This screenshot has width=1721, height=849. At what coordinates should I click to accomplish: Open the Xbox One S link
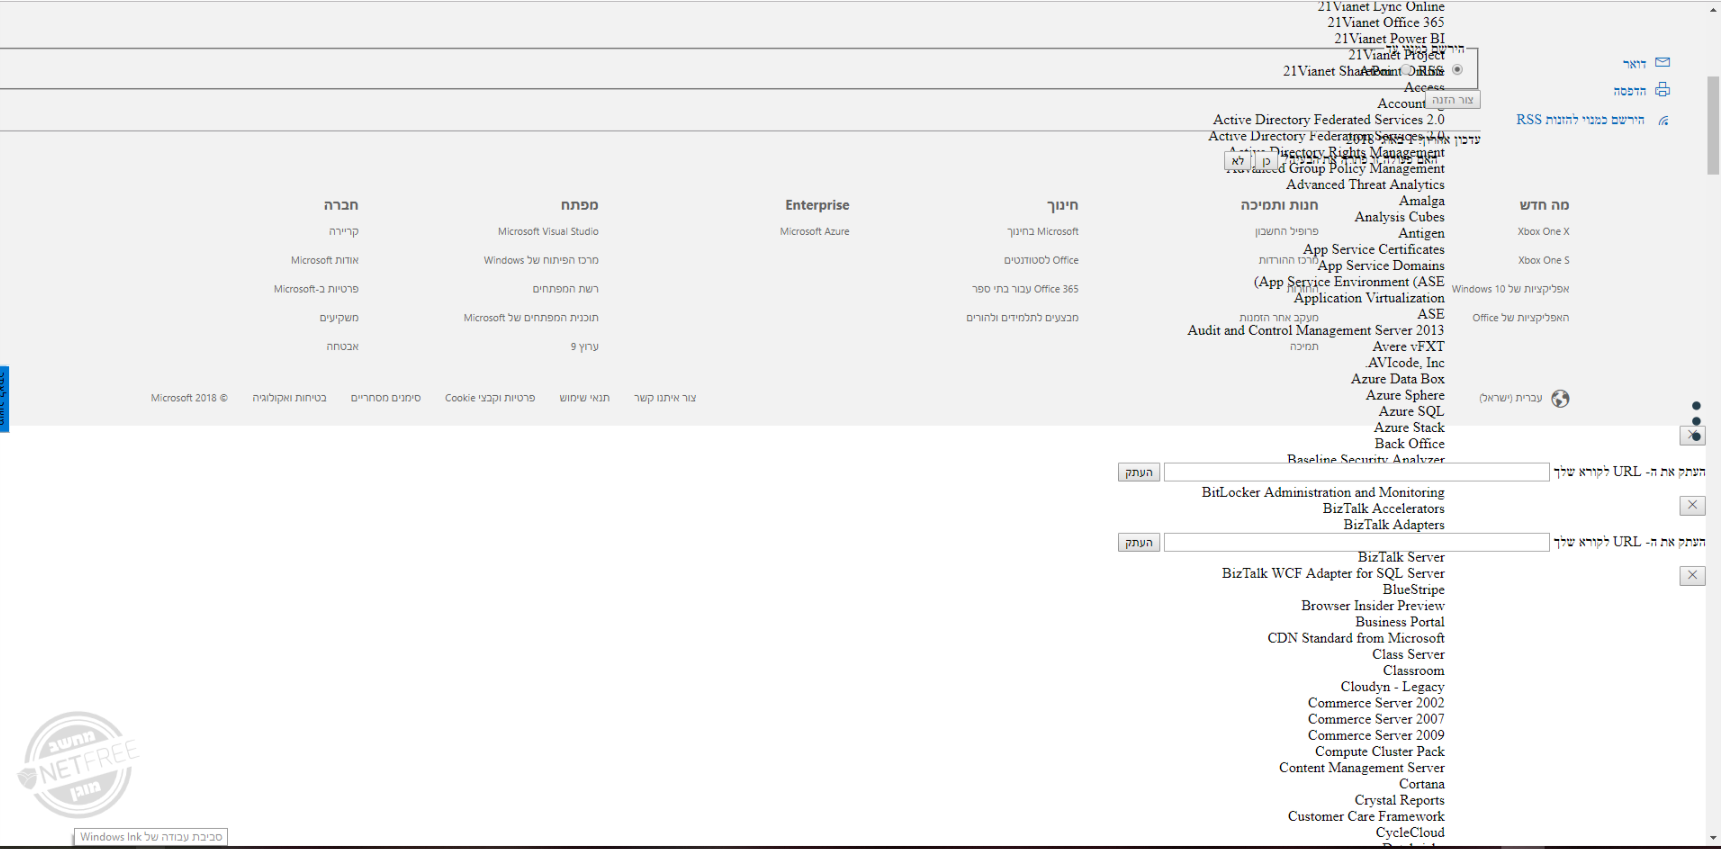point(1543,261)
